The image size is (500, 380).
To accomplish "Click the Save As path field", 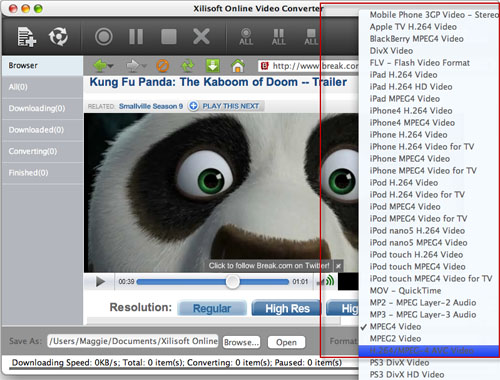I will pos(133,341).
